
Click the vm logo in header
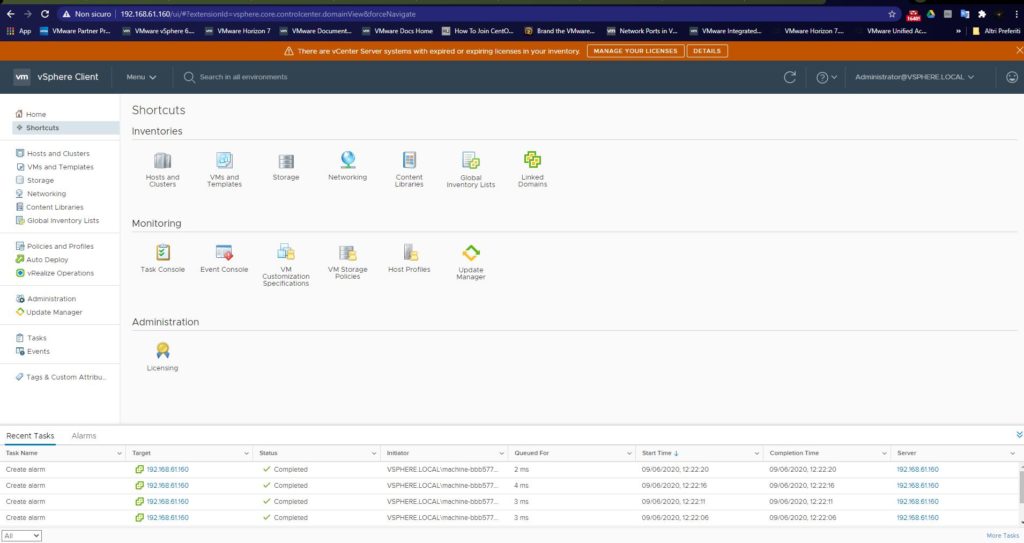[22, 77]
